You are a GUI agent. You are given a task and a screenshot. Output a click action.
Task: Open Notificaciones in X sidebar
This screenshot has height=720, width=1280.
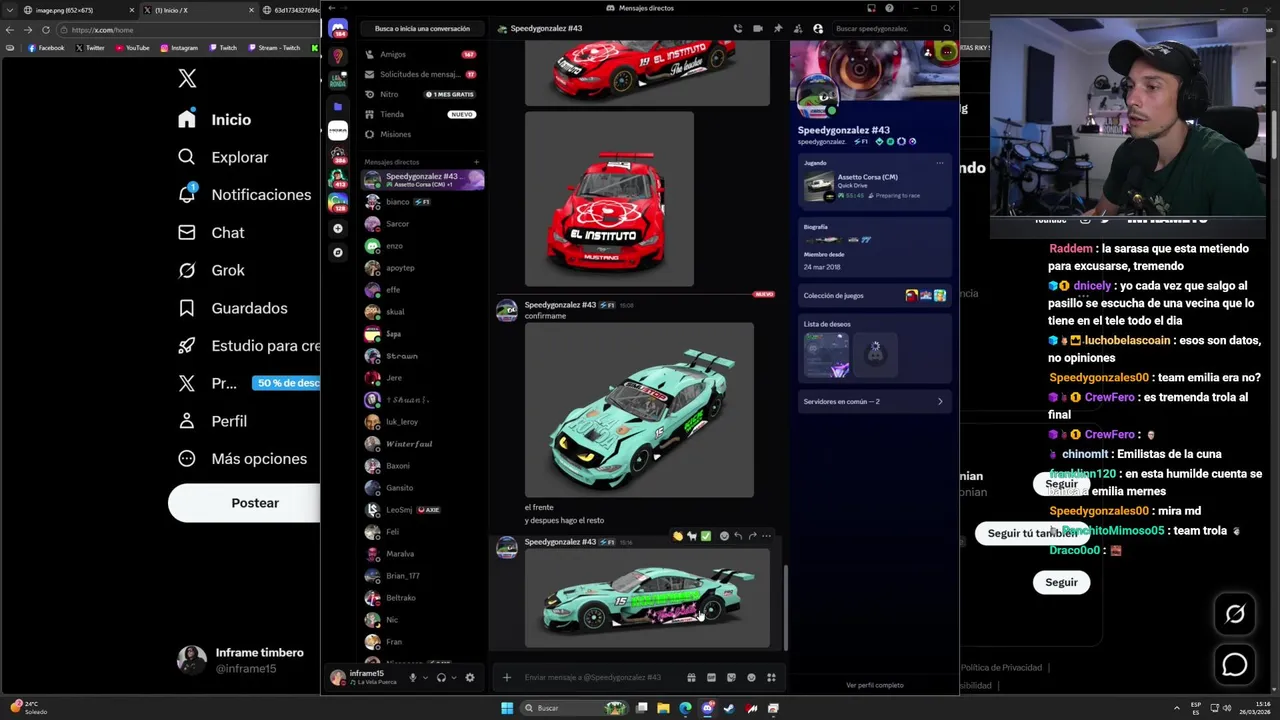coord(245,195)
